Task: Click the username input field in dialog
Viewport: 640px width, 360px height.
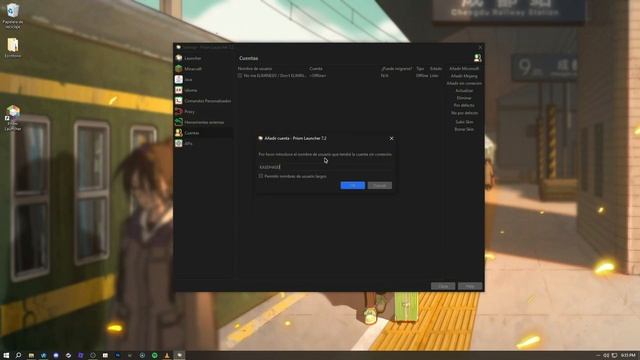Action: (325, 167)
